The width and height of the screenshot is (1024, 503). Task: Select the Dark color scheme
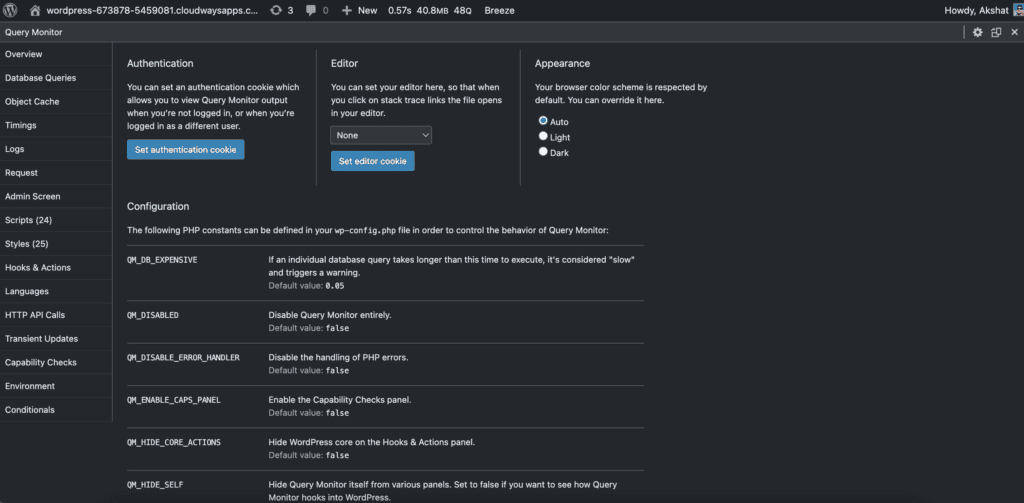tap(543, 152)
